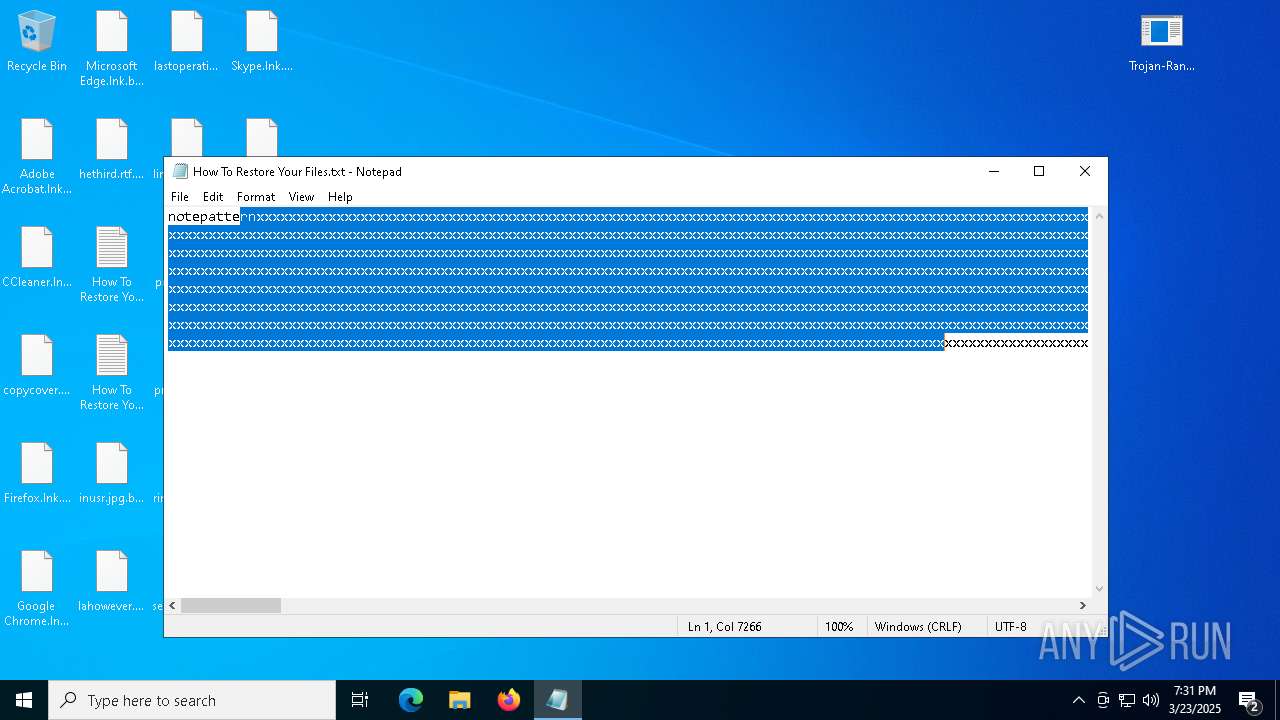Select the copycover file icon

point(37,366)
